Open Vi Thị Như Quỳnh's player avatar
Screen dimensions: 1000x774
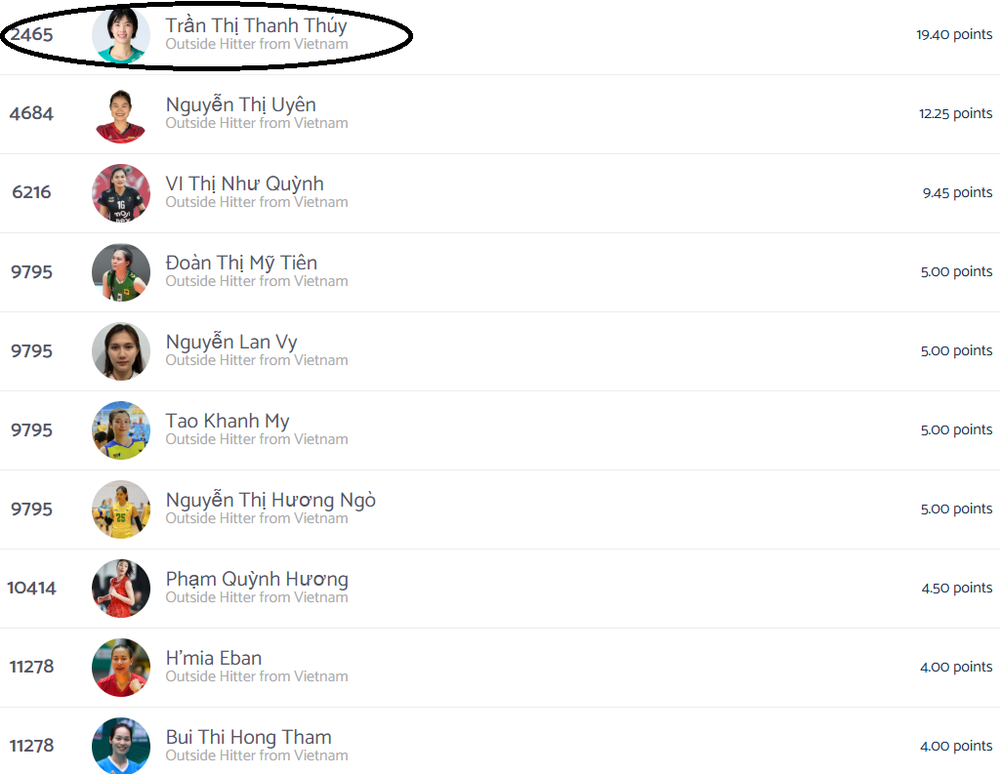point(121,193)
